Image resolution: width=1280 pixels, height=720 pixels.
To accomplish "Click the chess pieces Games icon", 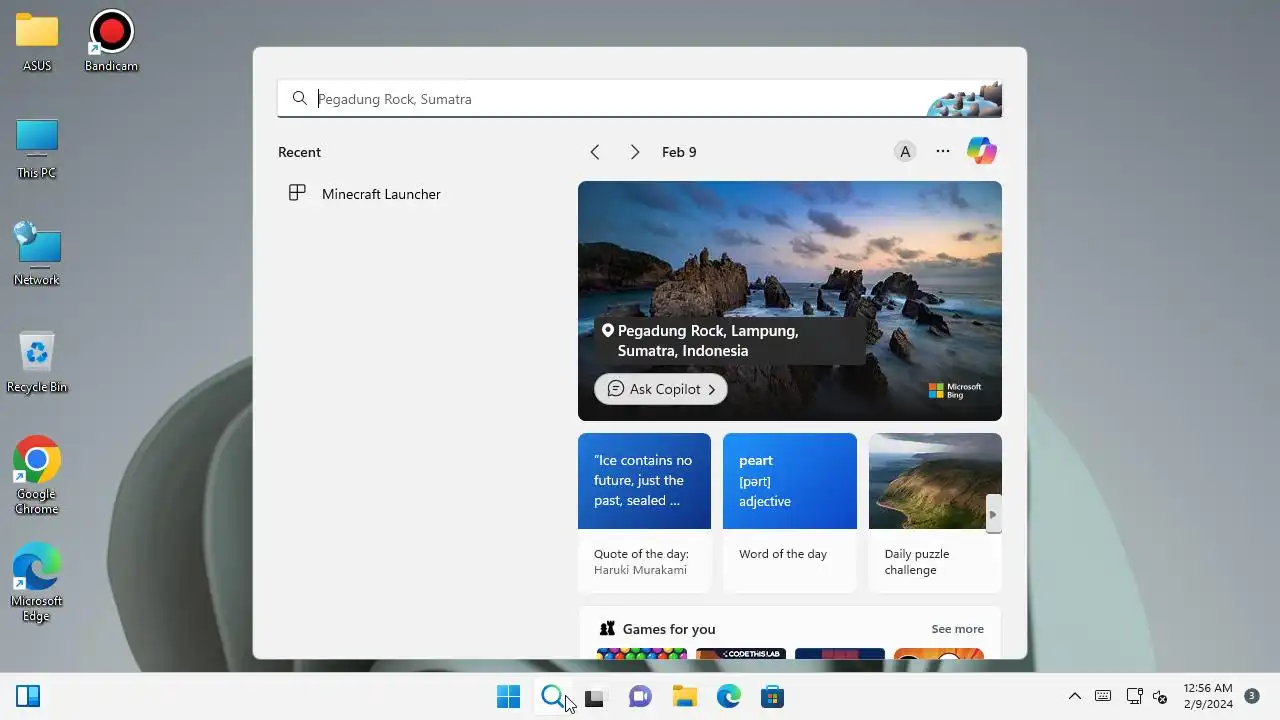I will click(x=607, y=629).
